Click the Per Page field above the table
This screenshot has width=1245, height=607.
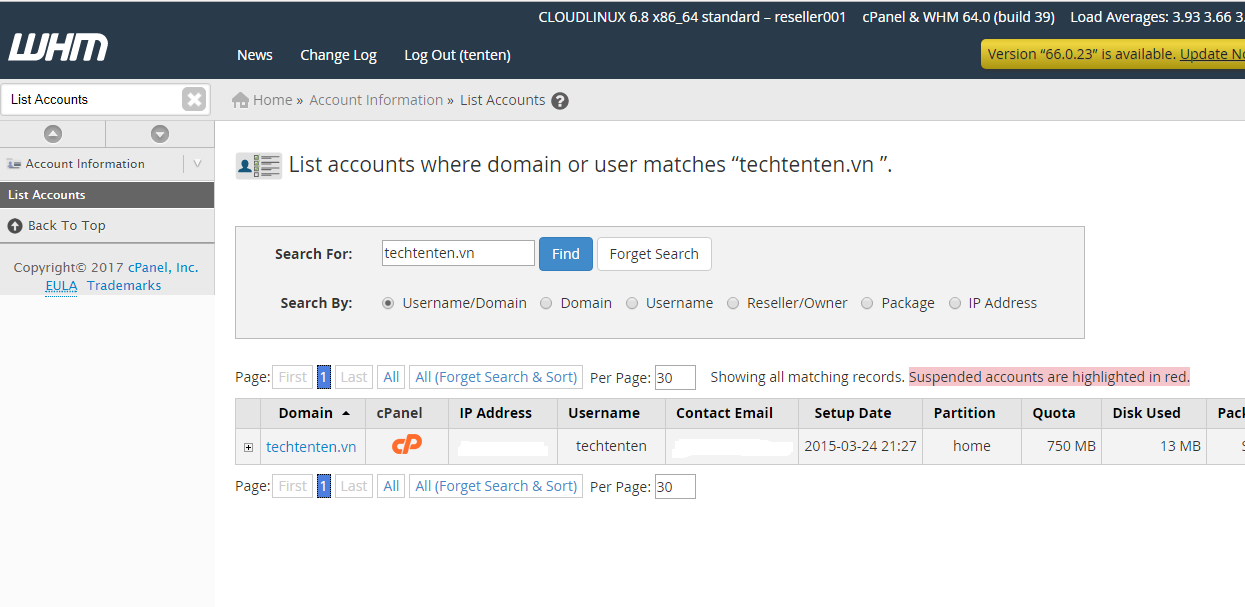coord(675,377)
